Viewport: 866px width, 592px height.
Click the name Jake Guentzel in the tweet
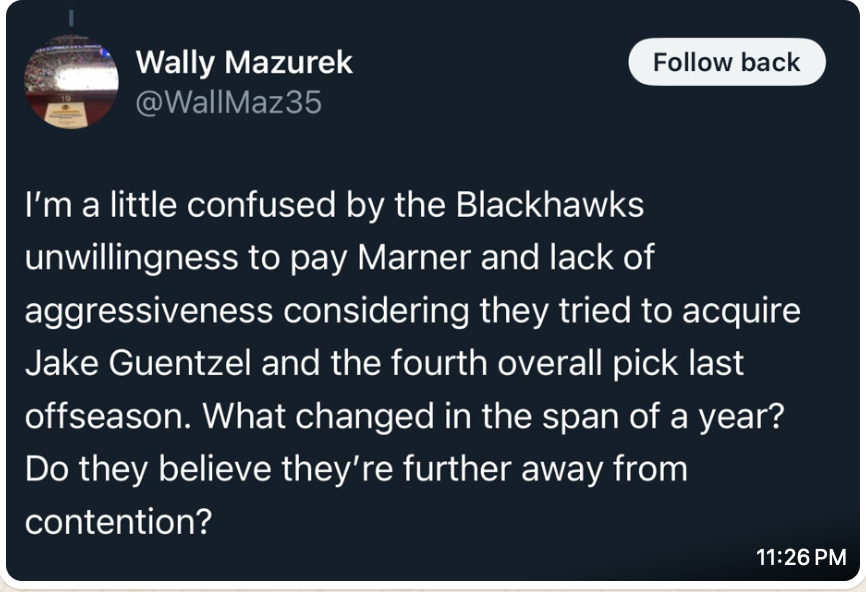(138, 363)
